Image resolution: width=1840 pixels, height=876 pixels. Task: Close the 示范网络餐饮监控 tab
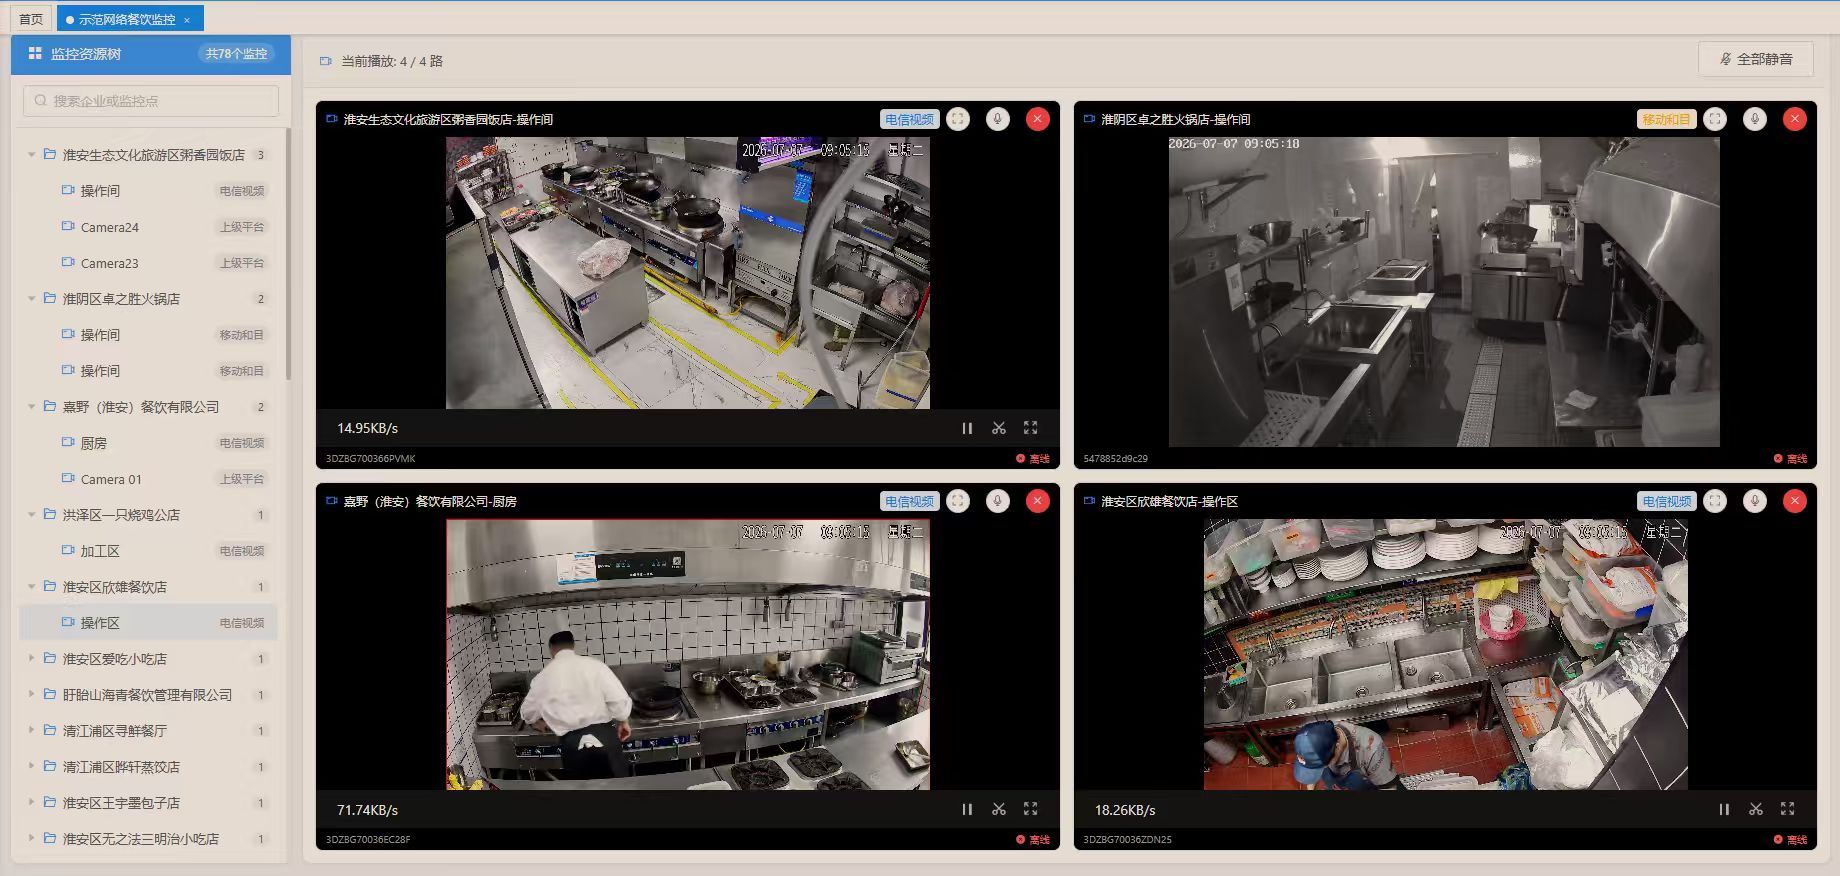click(x=187, y=20)
